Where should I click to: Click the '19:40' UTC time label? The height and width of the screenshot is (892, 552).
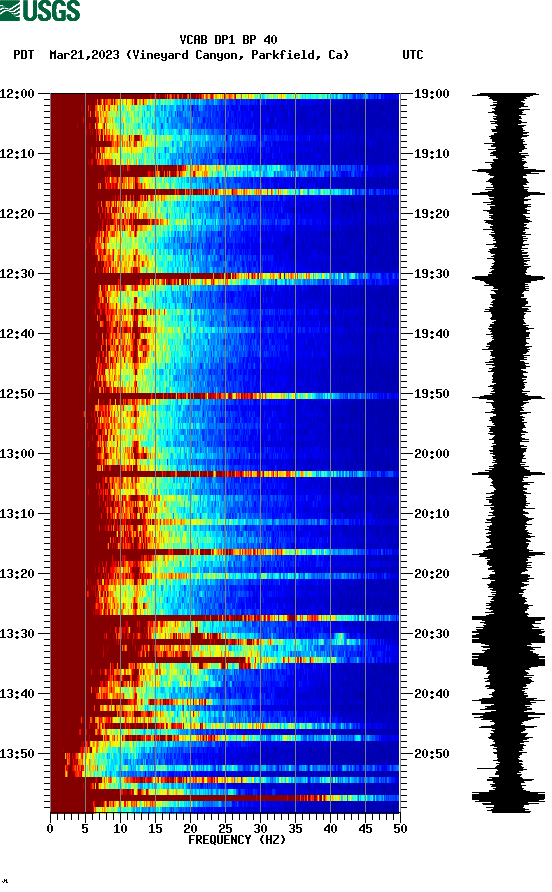click(432, 334)
